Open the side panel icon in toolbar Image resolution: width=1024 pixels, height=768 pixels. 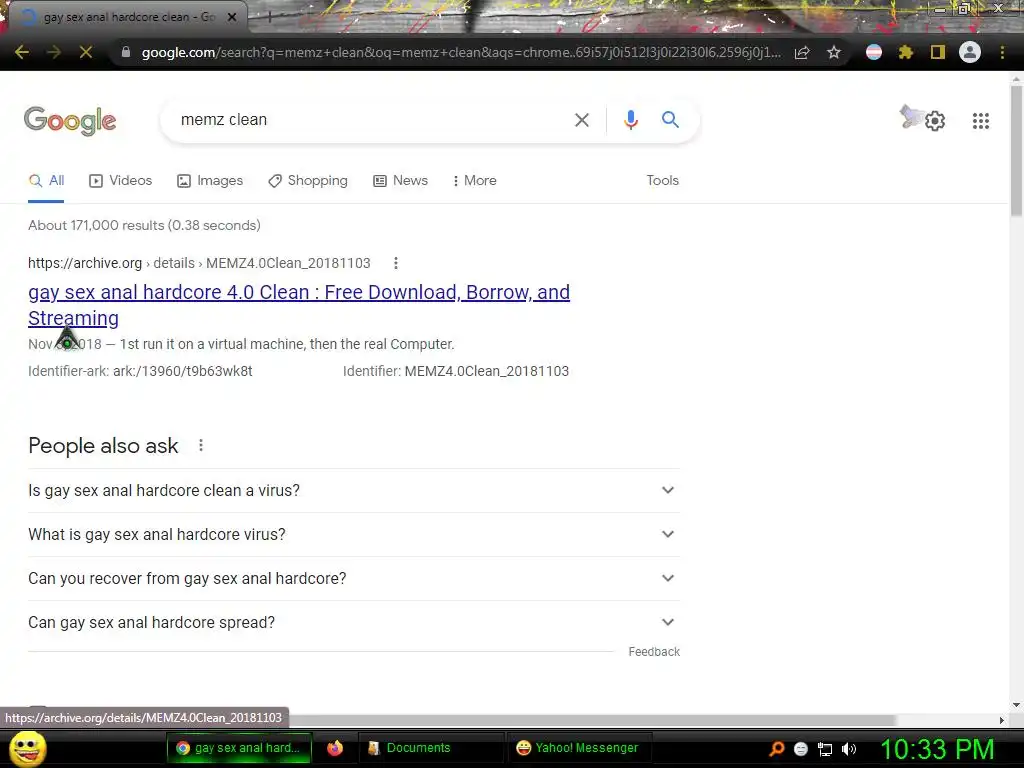(x=938, y=52)
